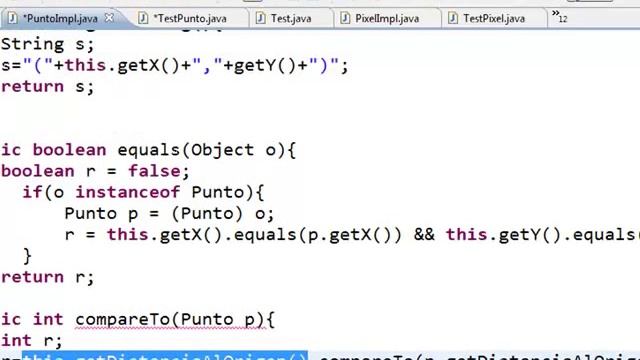Place cursor on line 'String s;'
The height and width of the screenshot is (360, 640).
click(48, 44)
